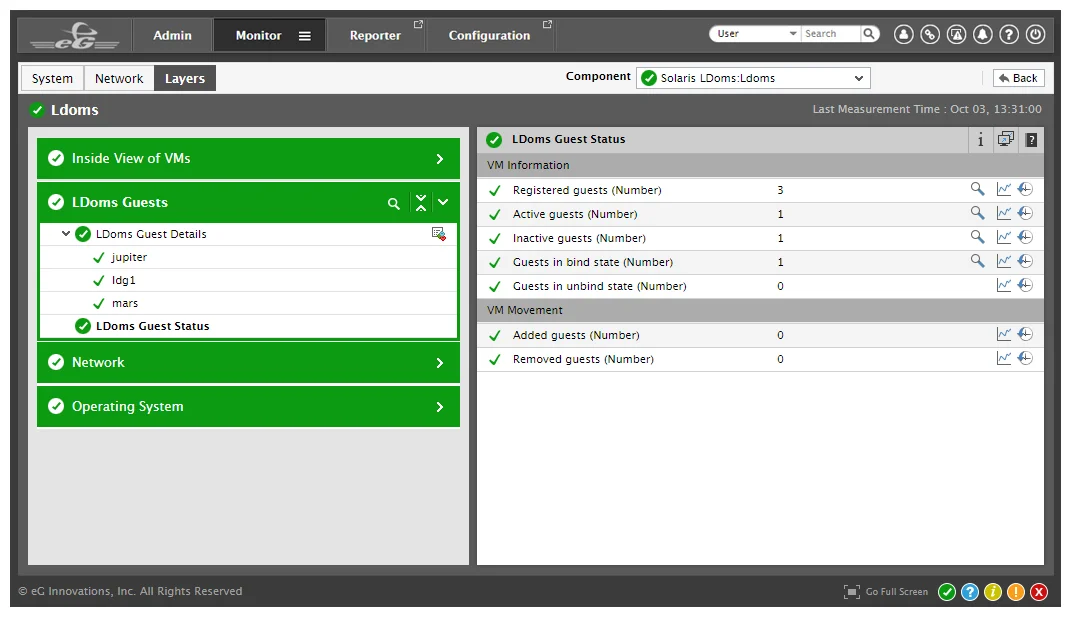Show the graph for Guests in bind state
Viewport: 1071px width, 617px height.
1003,261
